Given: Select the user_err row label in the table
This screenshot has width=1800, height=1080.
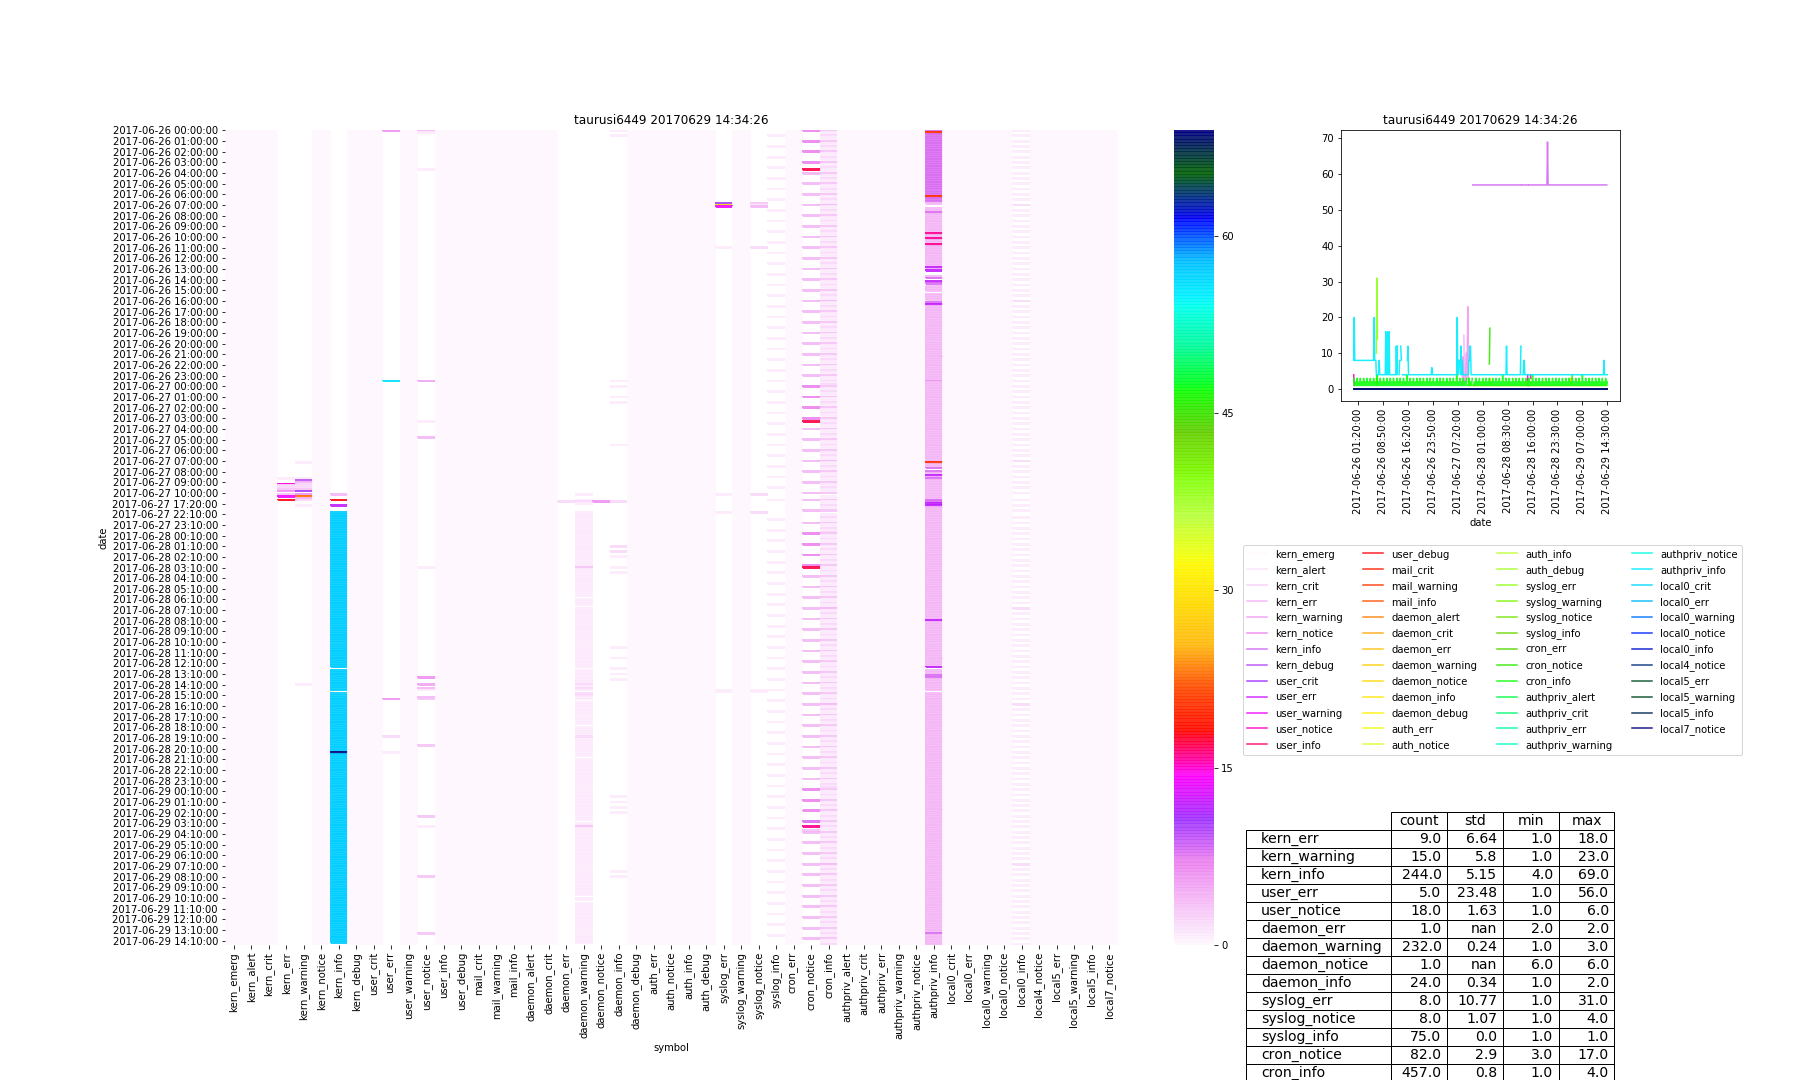Looking at the screenshot, I should pos(1289,893).
